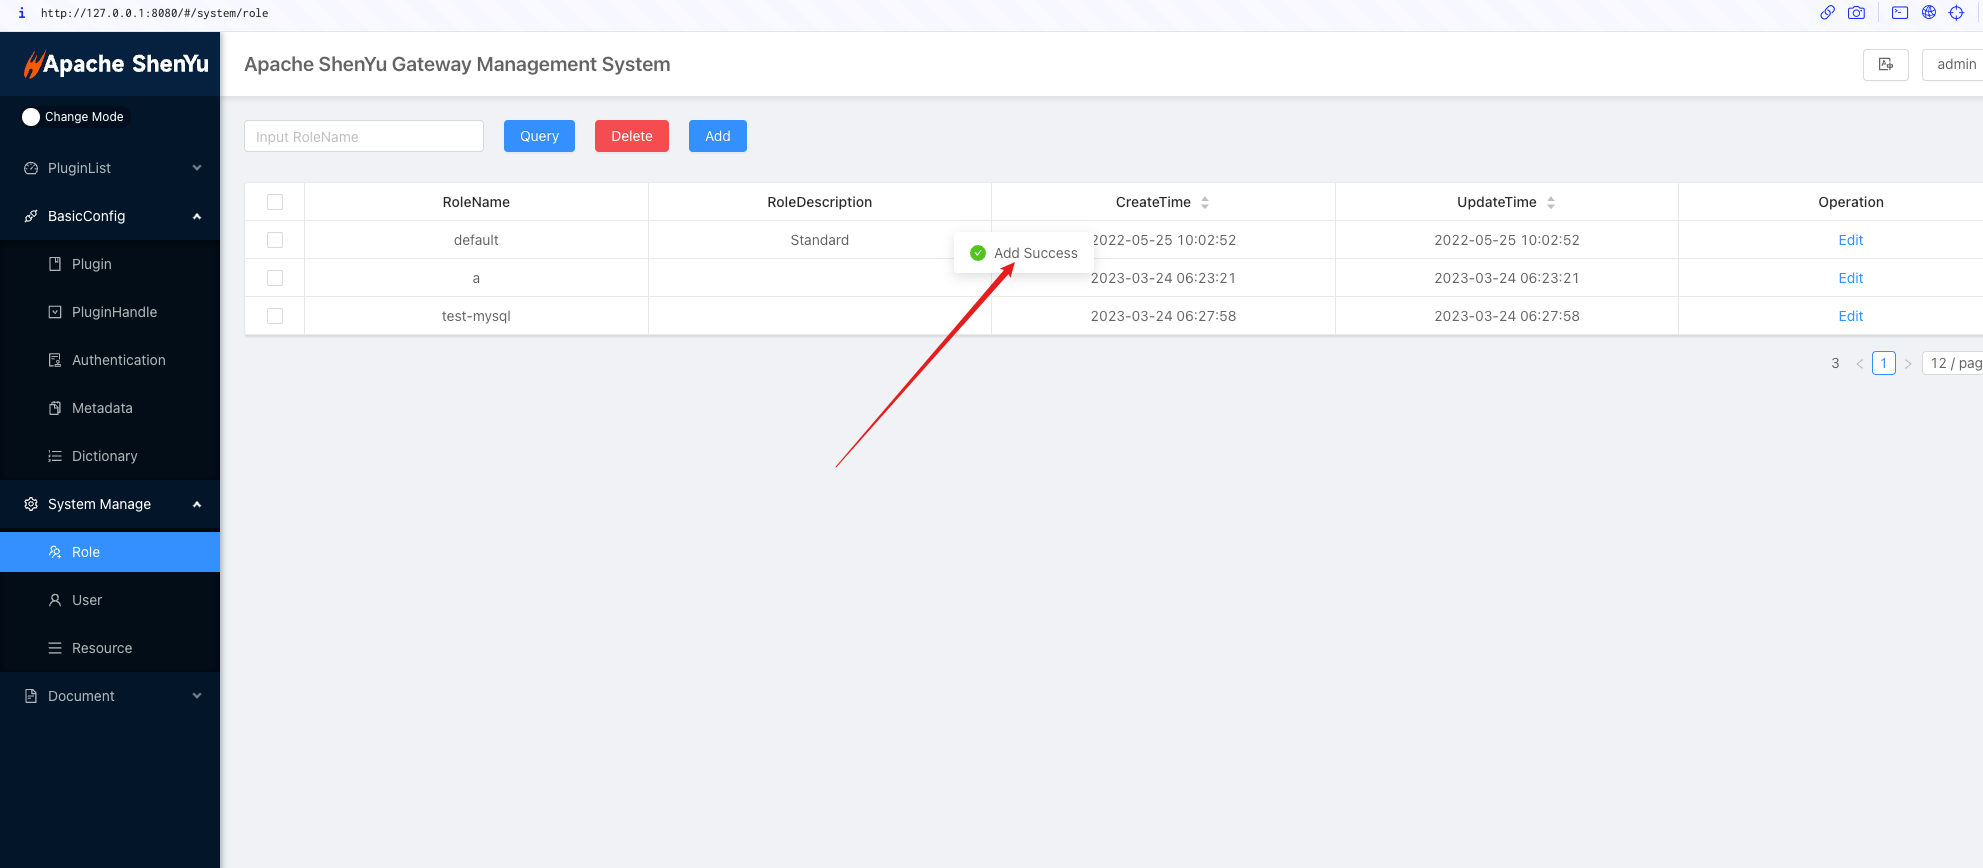The height and width of the screenshot is (868, 1983).
Task: Click the PluginHandle check-square icon
Action: (x=55, y=312)
